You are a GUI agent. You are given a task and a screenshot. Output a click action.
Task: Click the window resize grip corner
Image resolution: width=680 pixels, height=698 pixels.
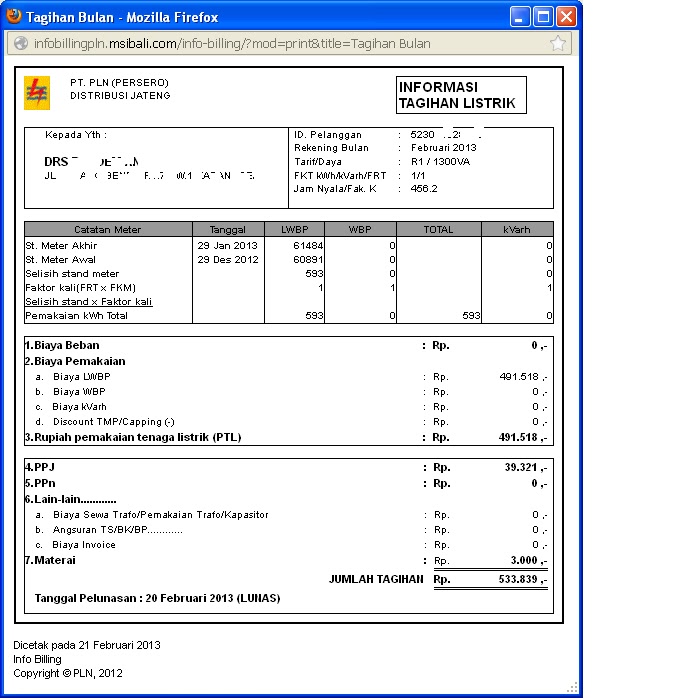(573, 688)
